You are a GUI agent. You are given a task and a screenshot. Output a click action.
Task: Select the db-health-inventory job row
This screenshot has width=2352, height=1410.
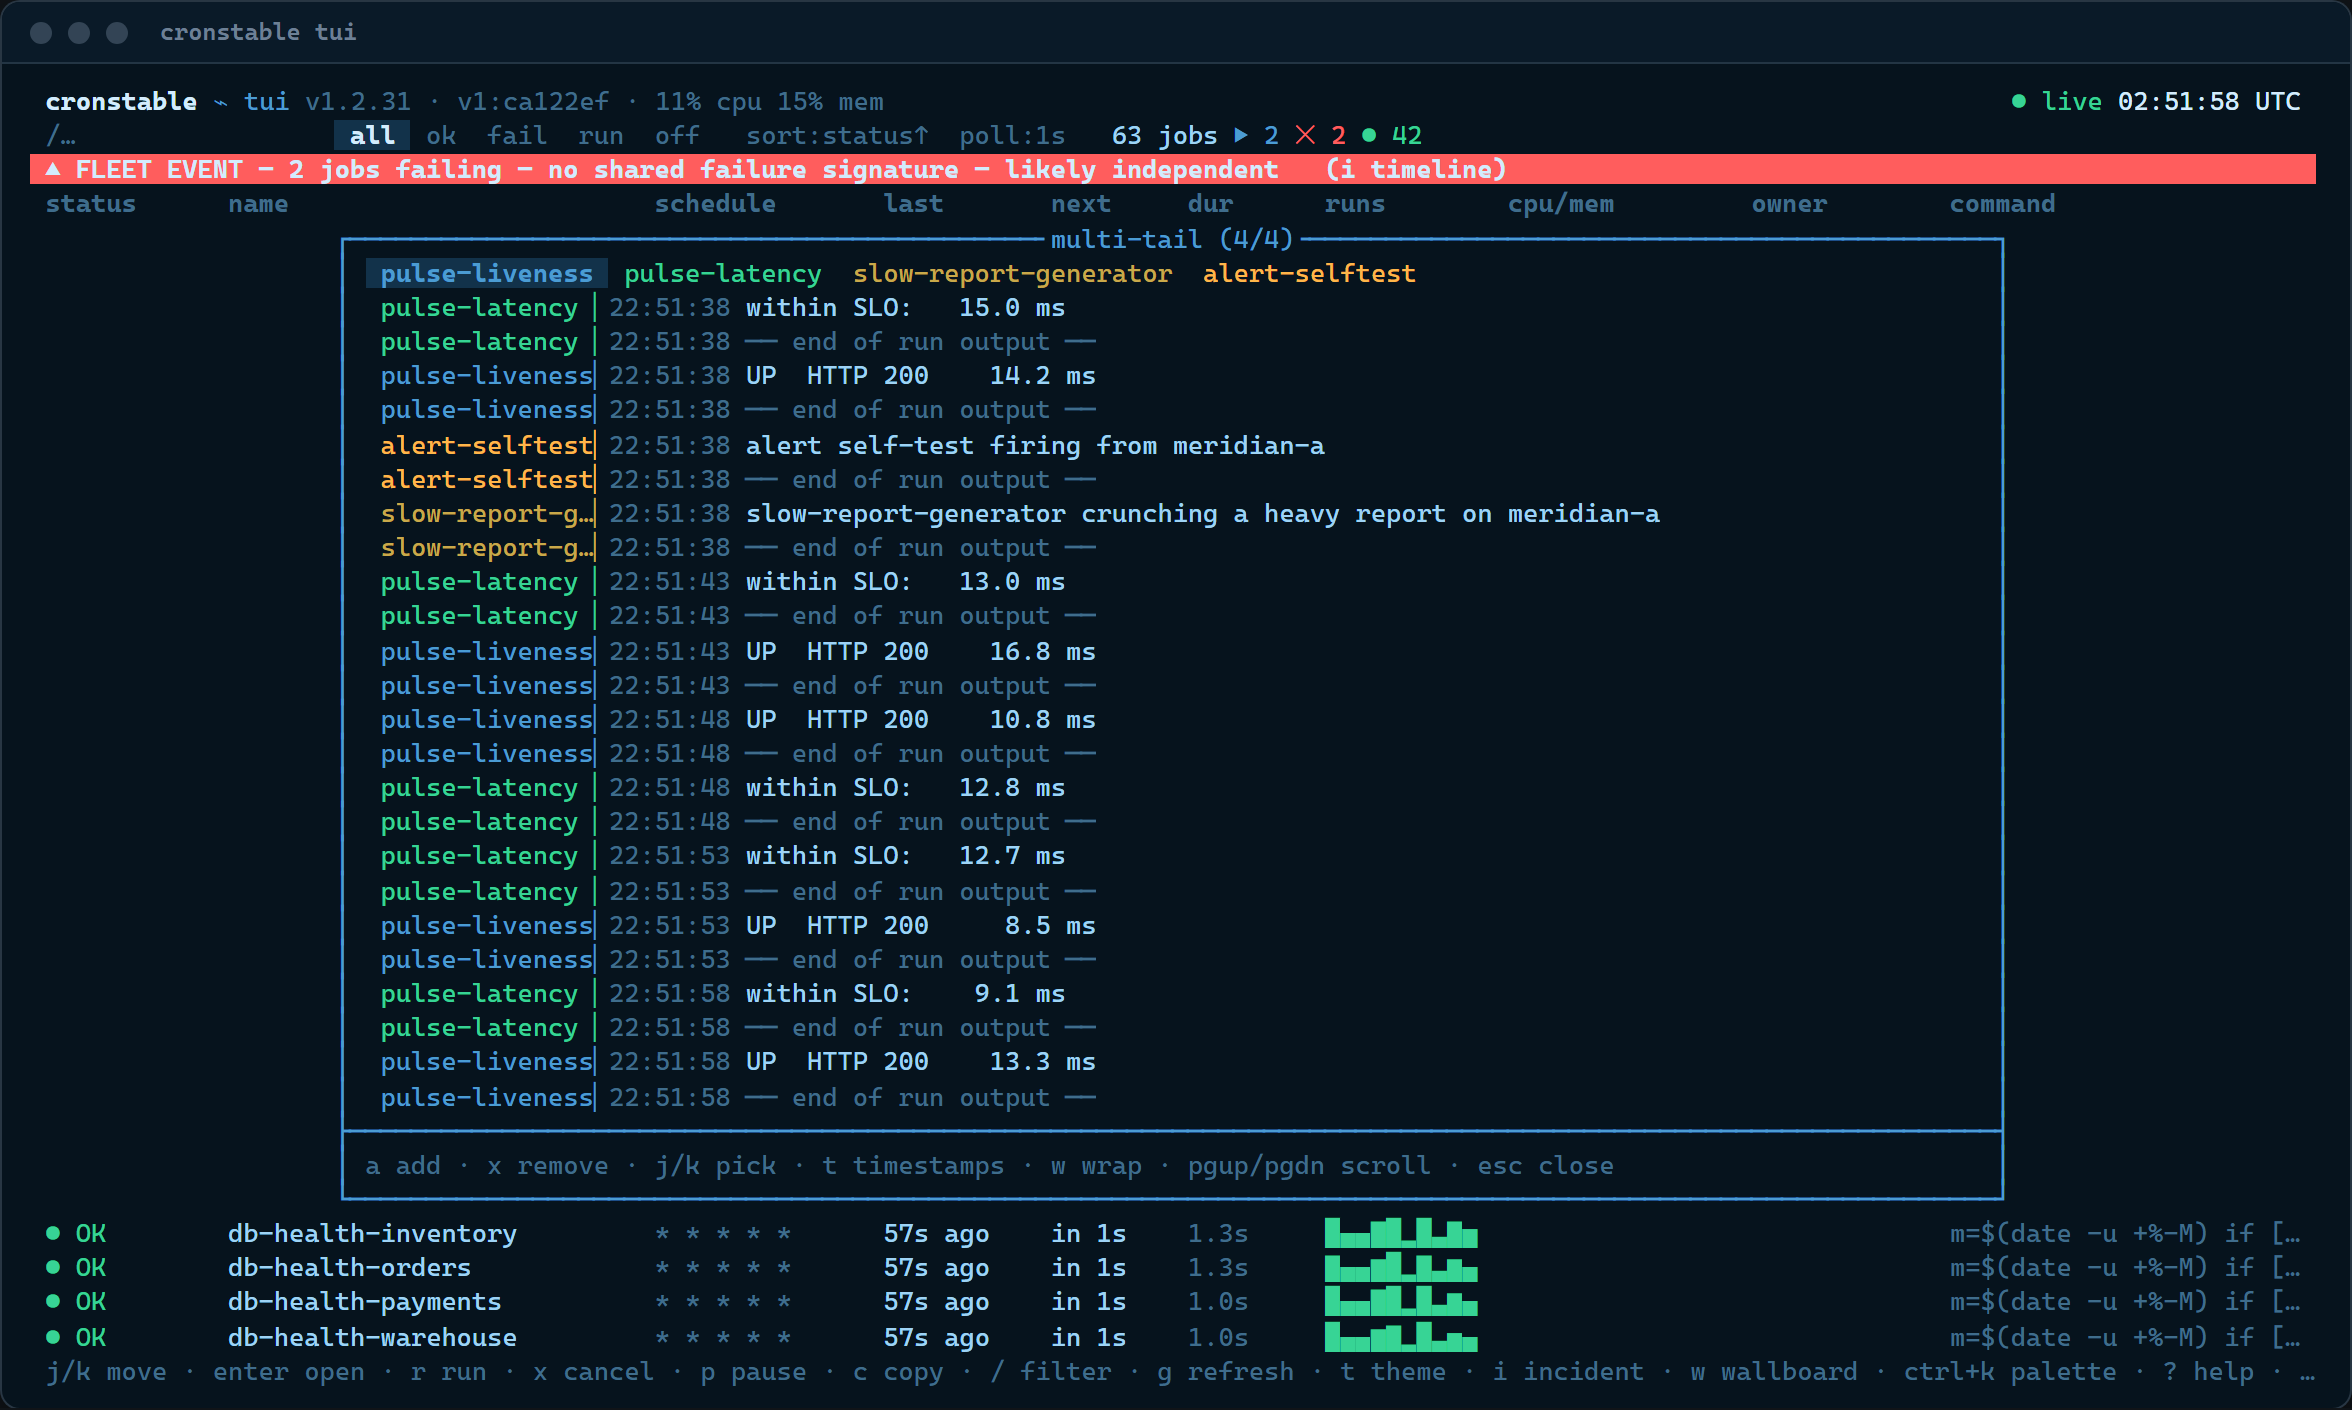click(x=1175, y=1234)
